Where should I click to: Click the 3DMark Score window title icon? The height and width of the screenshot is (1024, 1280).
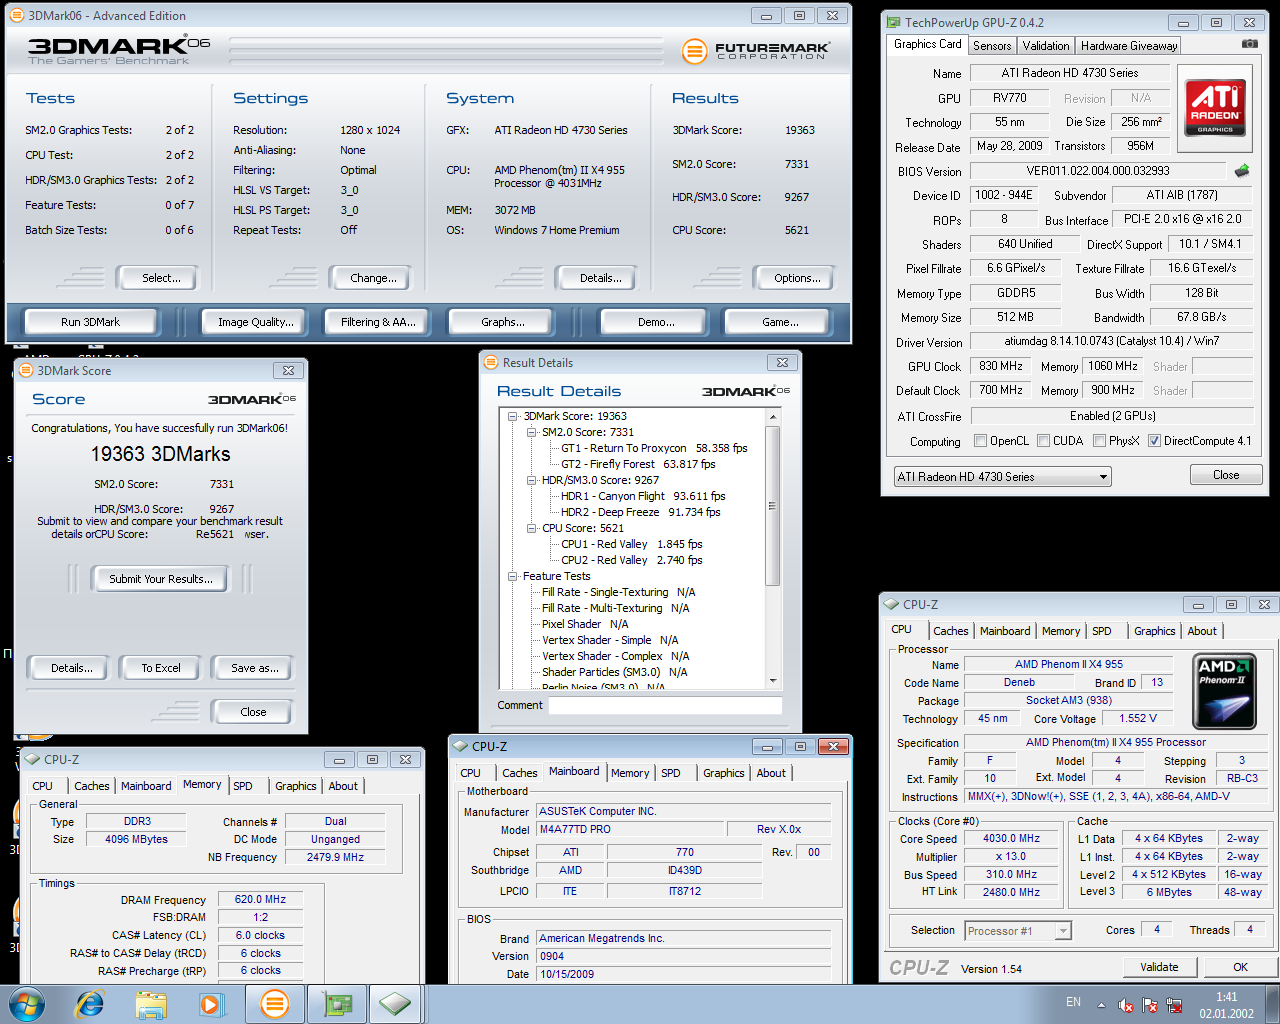(26, 370)
